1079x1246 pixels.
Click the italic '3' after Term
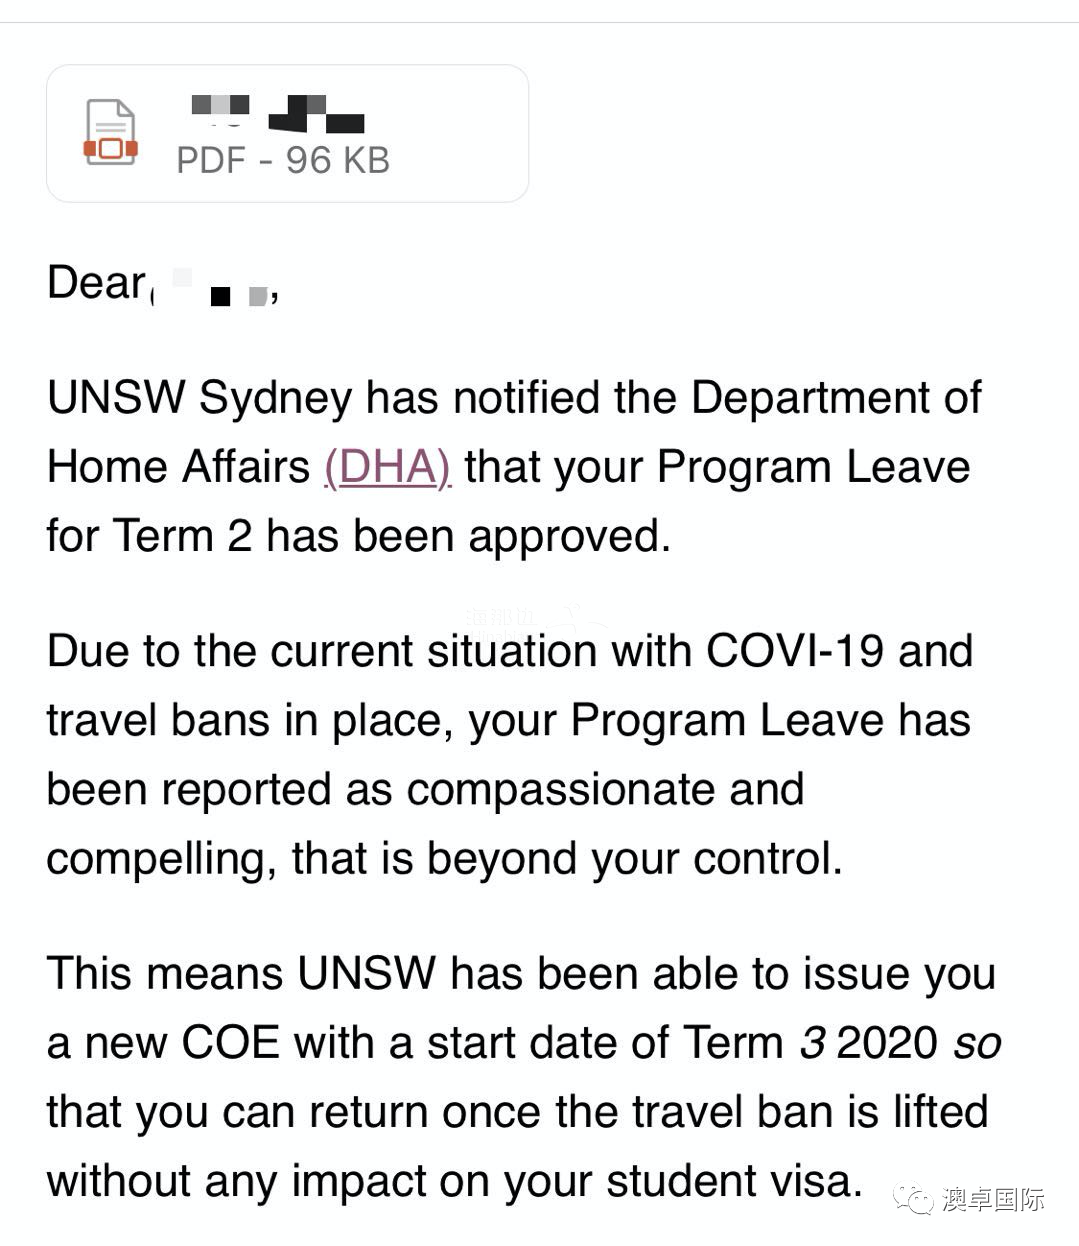pyautogui.click(x=813, y=1043)
